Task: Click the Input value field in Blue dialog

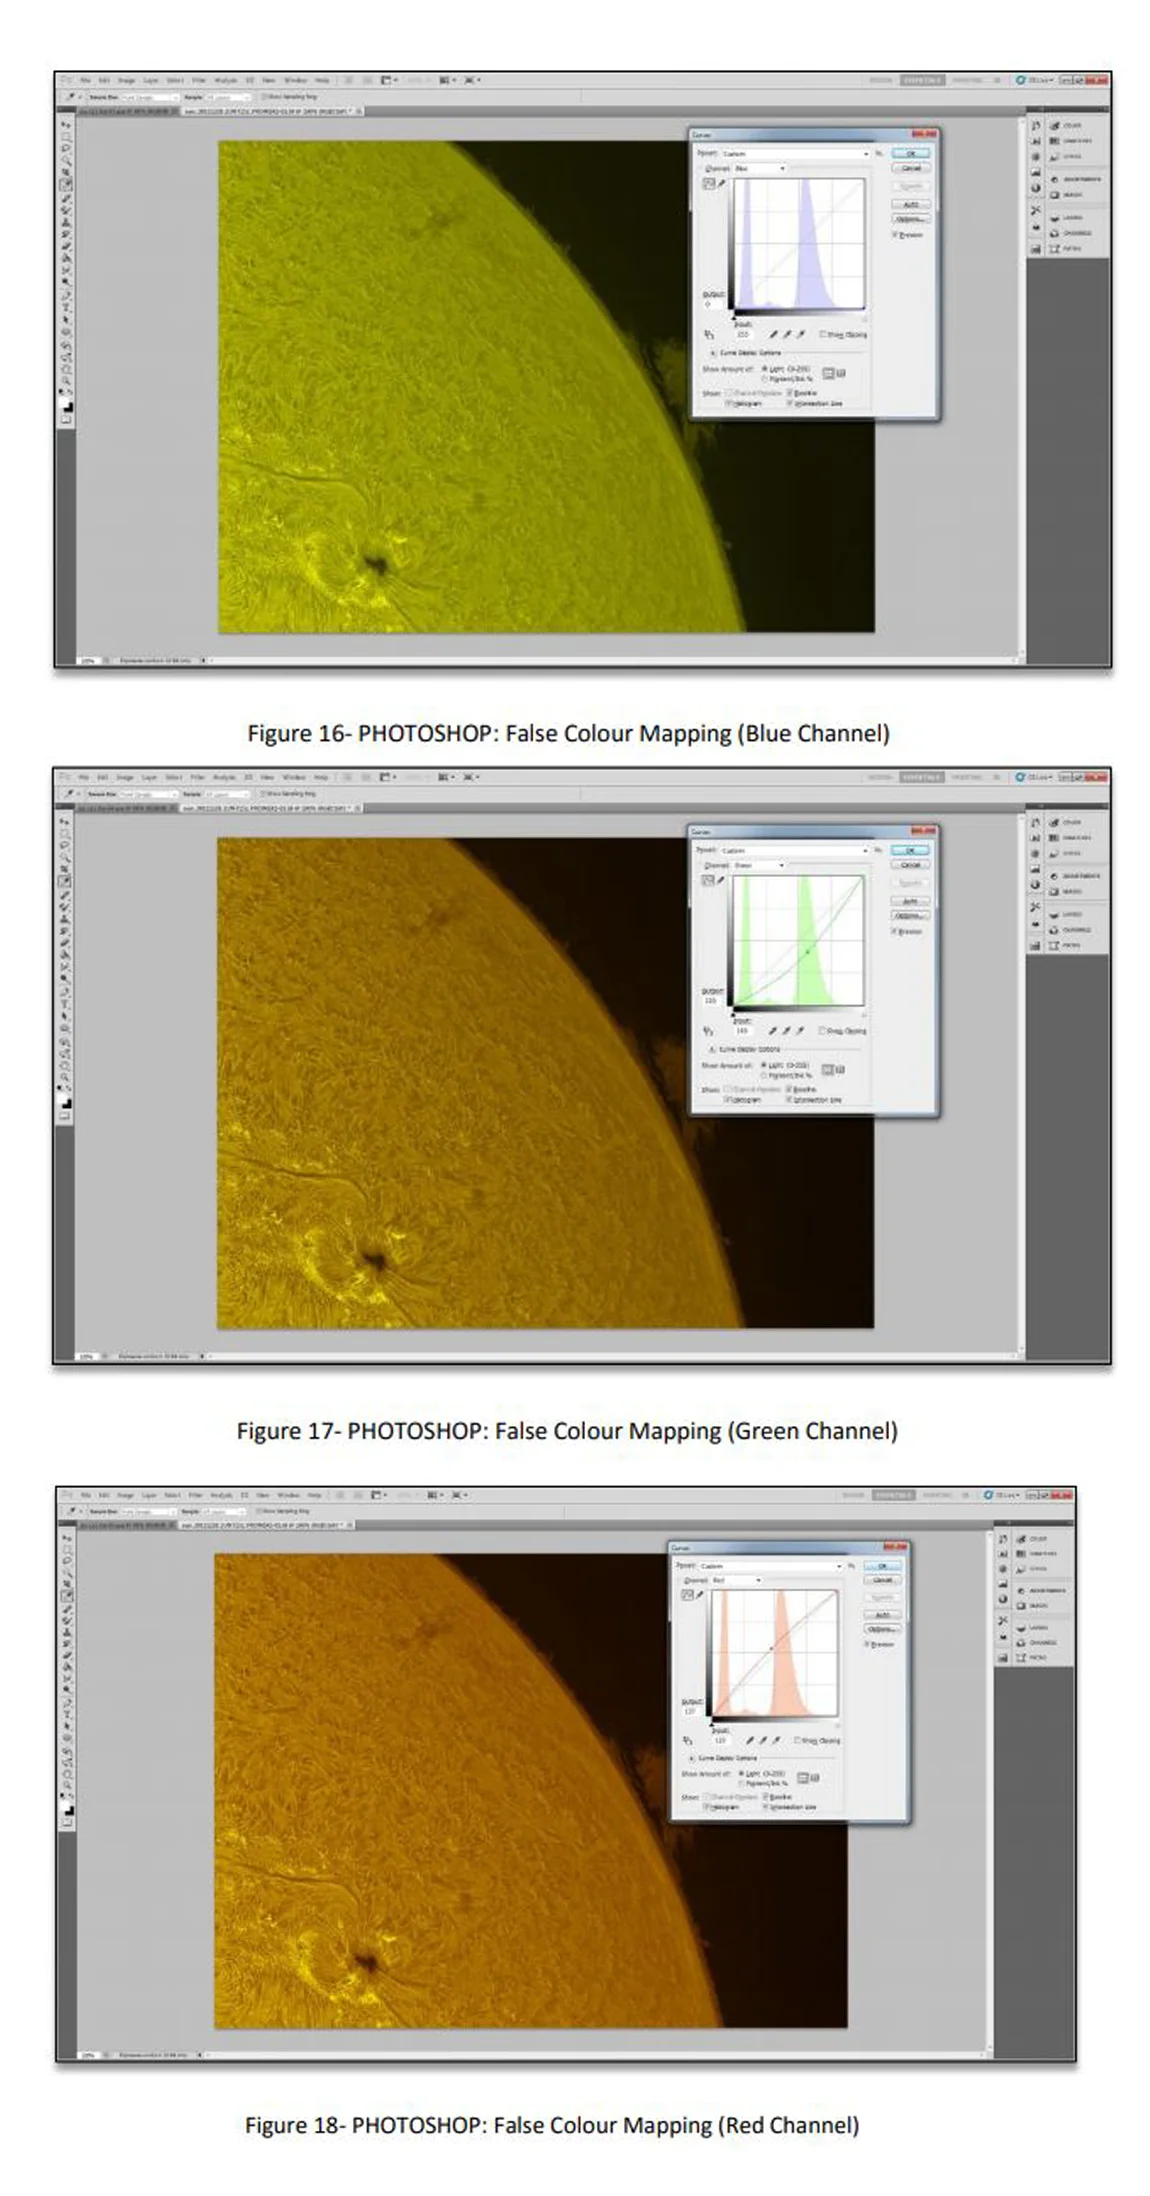Action: point(745,334)
